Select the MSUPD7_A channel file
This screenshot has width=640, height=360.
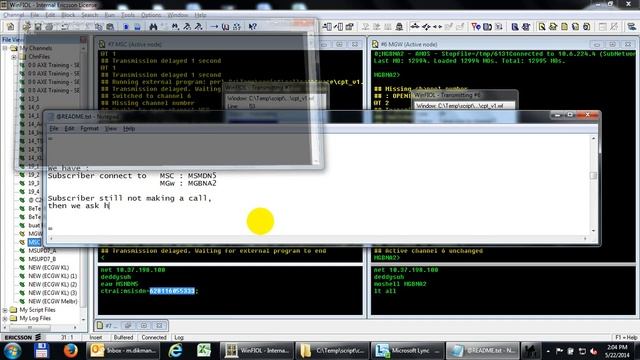(42, 251)
